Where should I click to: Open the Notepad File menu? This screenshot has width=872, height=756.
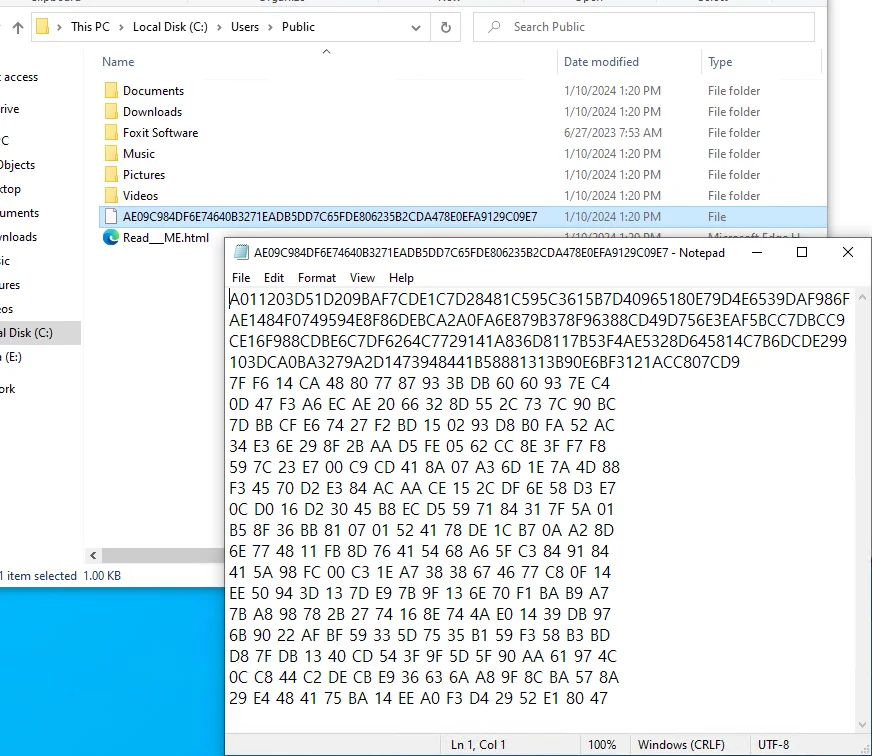pyautogui.click(x=241, y=278)
